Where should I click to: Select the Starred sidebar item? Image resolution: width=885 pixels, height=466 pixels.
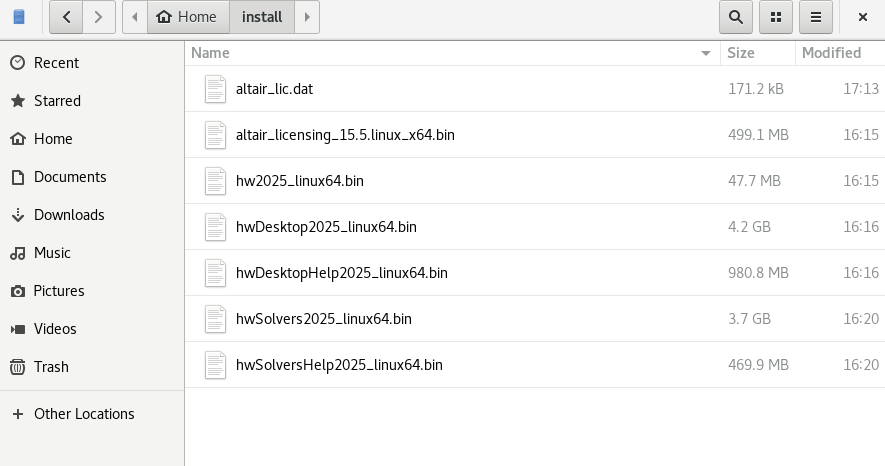click(x=57, y=101)
